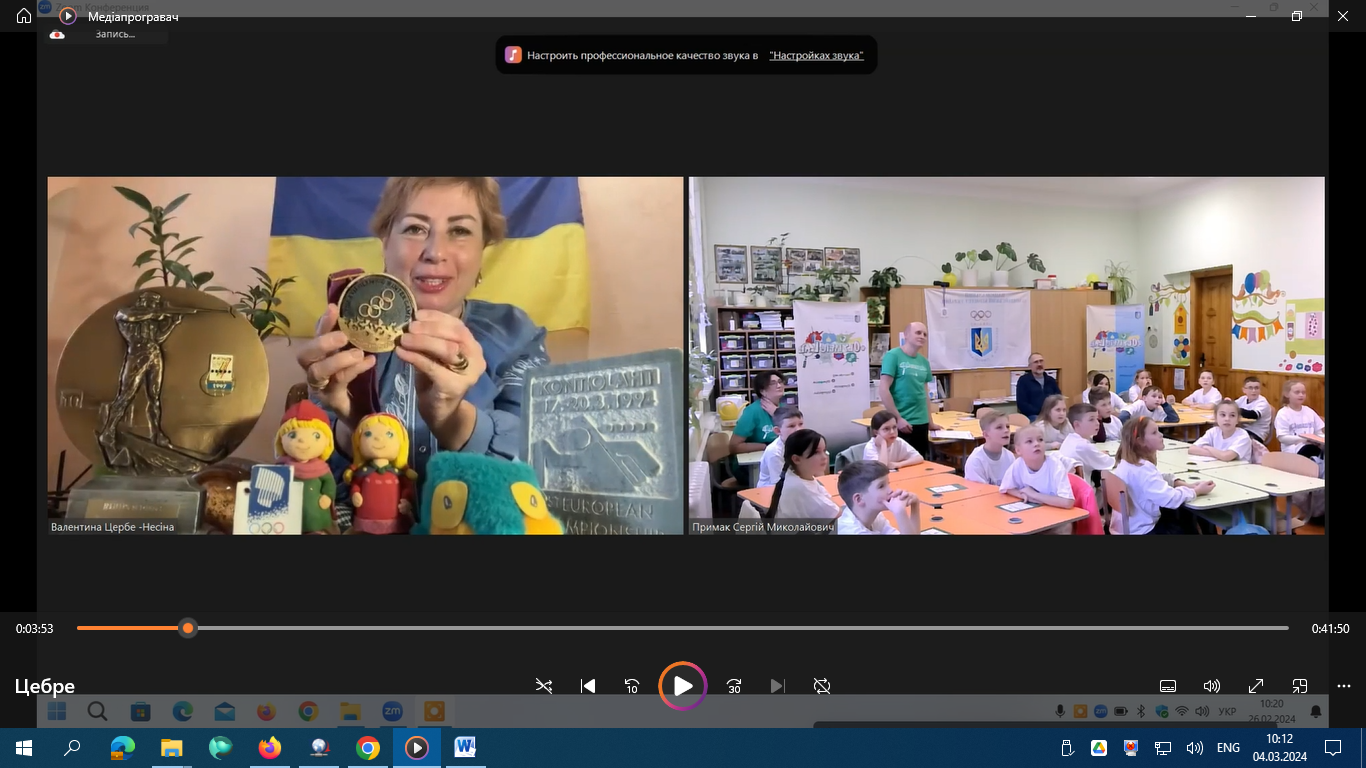Restore down the Media Player window
The width and height of the screenshot is (1366, 768).
pyautogui.click(x=1297, y=16)
